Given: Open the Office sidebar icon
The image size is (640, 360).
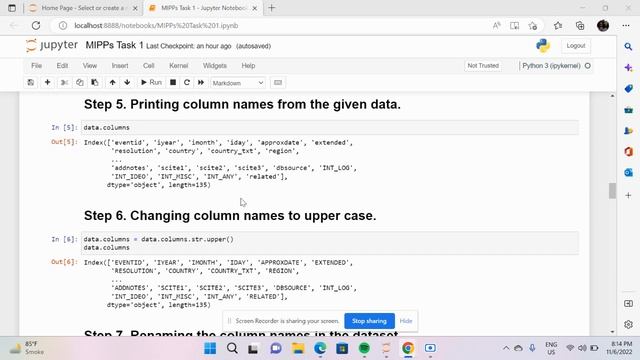Looking at the screenshot, I should coord(628,151).
